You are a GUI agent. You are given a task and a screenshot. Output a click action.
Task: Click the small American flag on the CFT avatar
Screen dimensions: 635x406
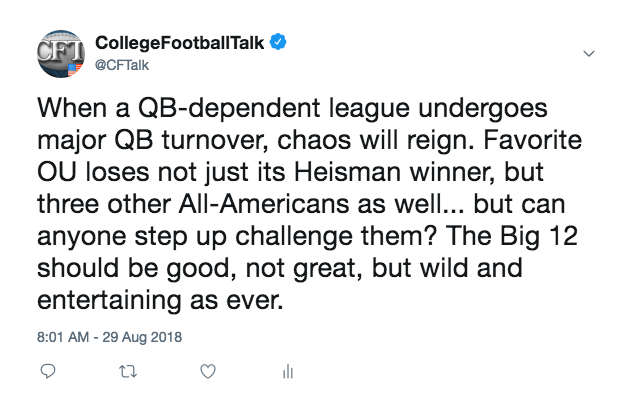(x=74, y=69)
